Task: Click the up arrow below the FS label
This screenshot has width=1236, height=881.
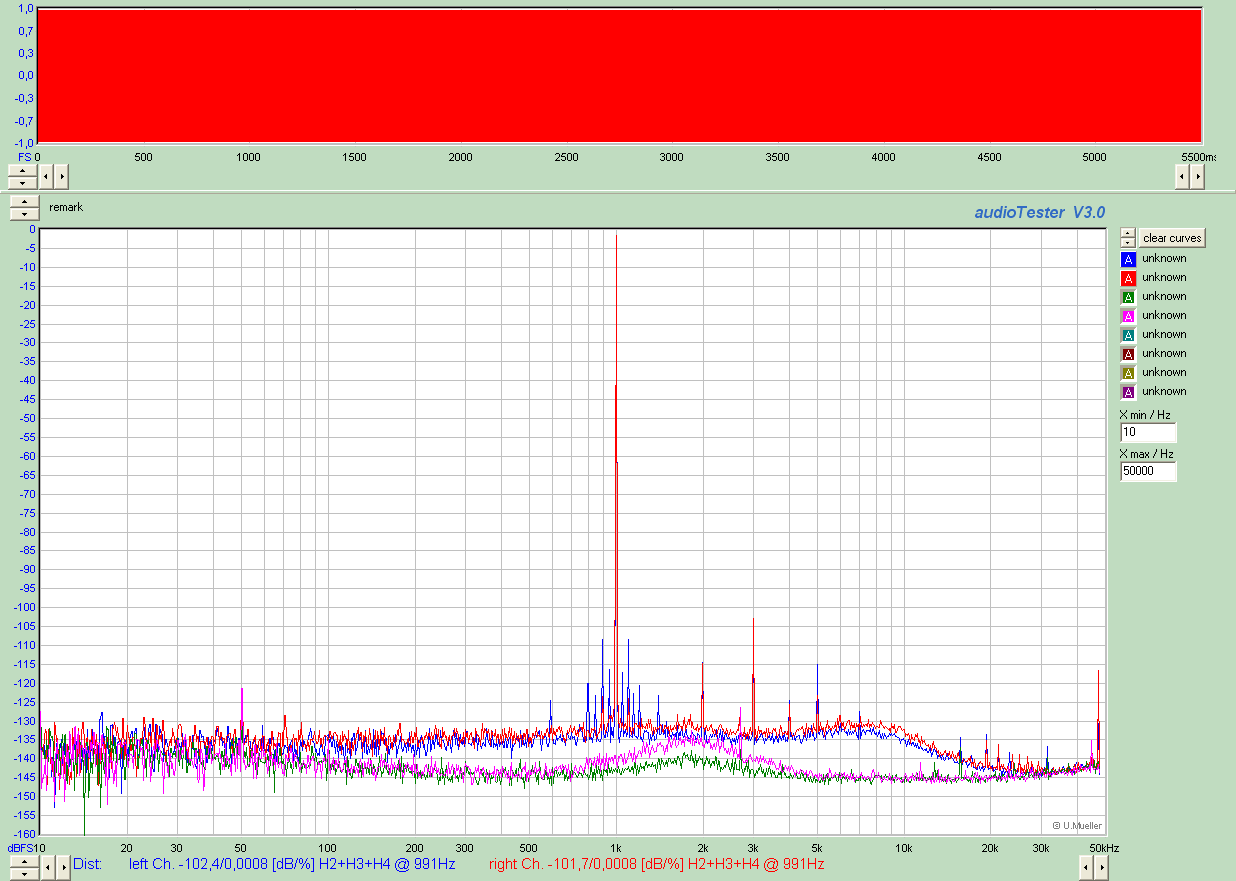Action: tap(23, 170)
